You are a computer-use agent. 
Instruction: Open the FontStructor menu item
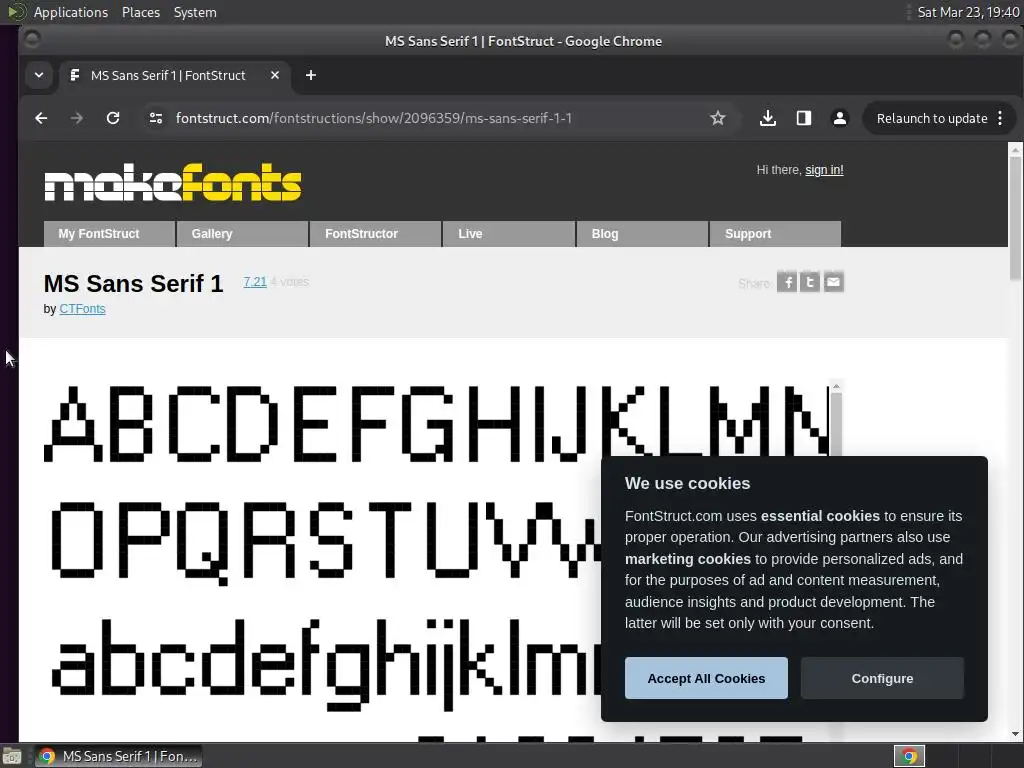(x=376, y=234)
